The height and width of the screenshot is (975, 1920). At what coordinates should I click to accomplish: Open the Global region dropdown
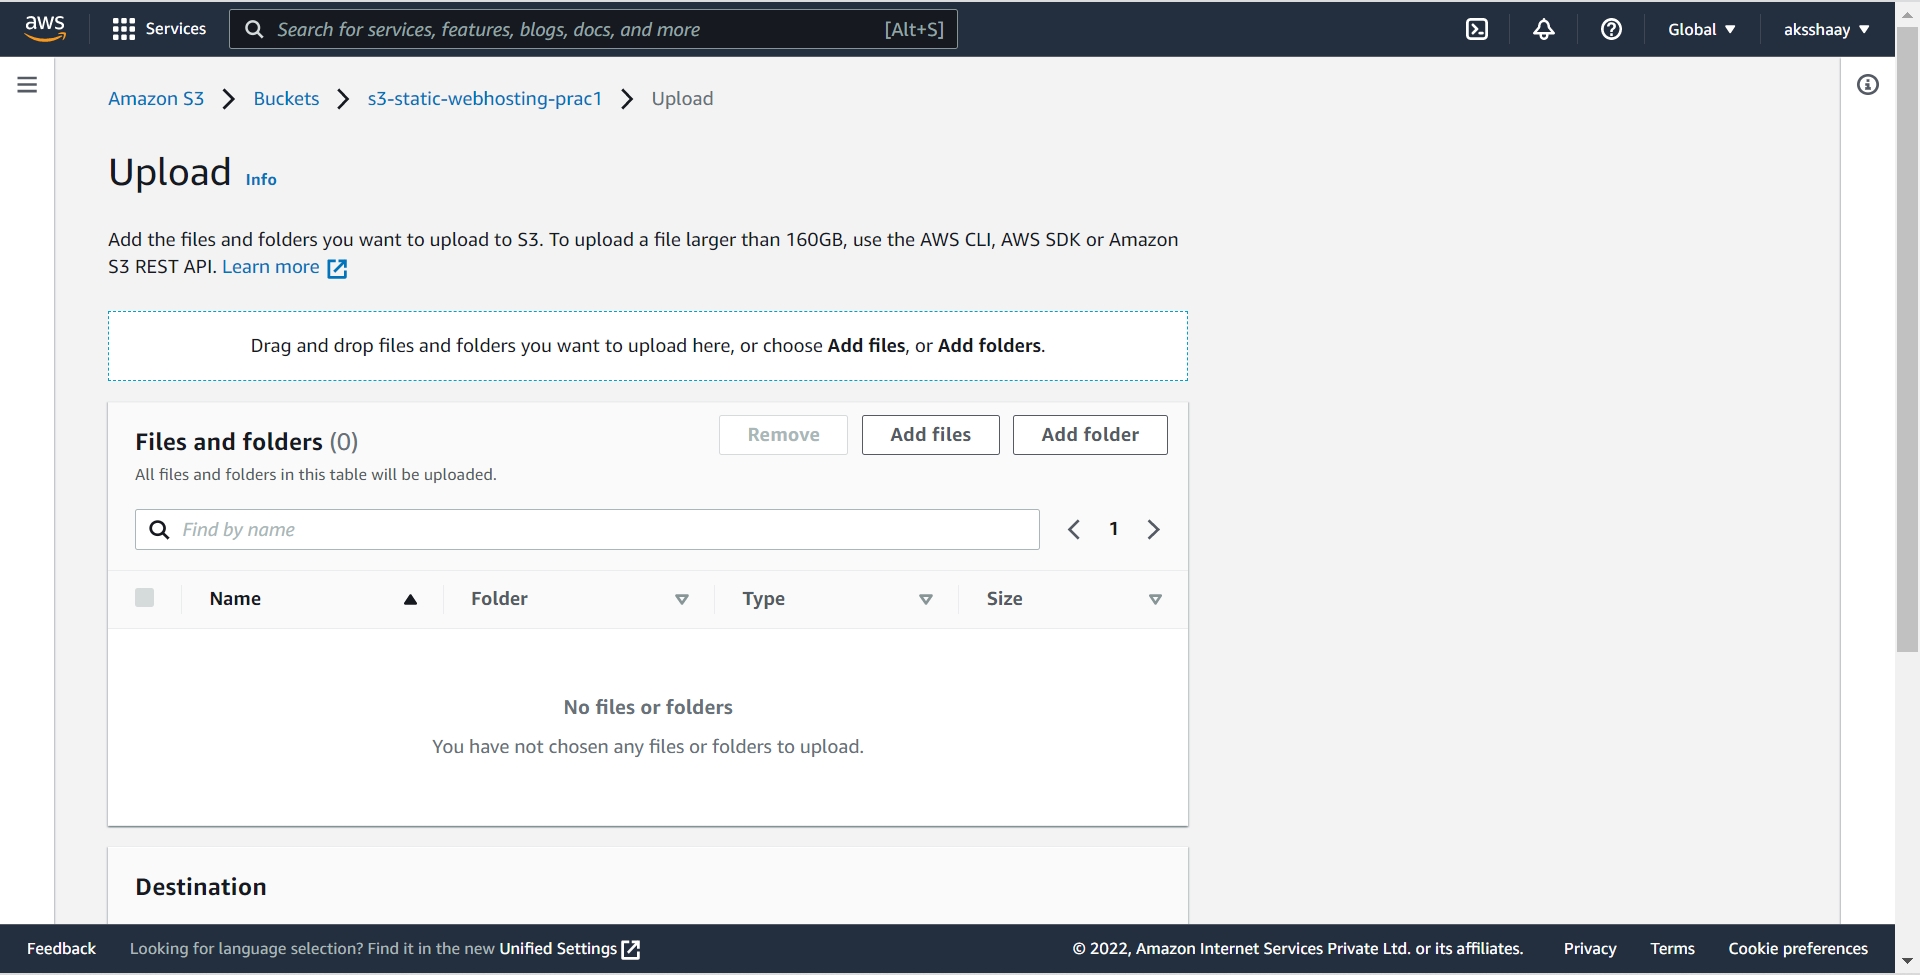point(1700,29)
